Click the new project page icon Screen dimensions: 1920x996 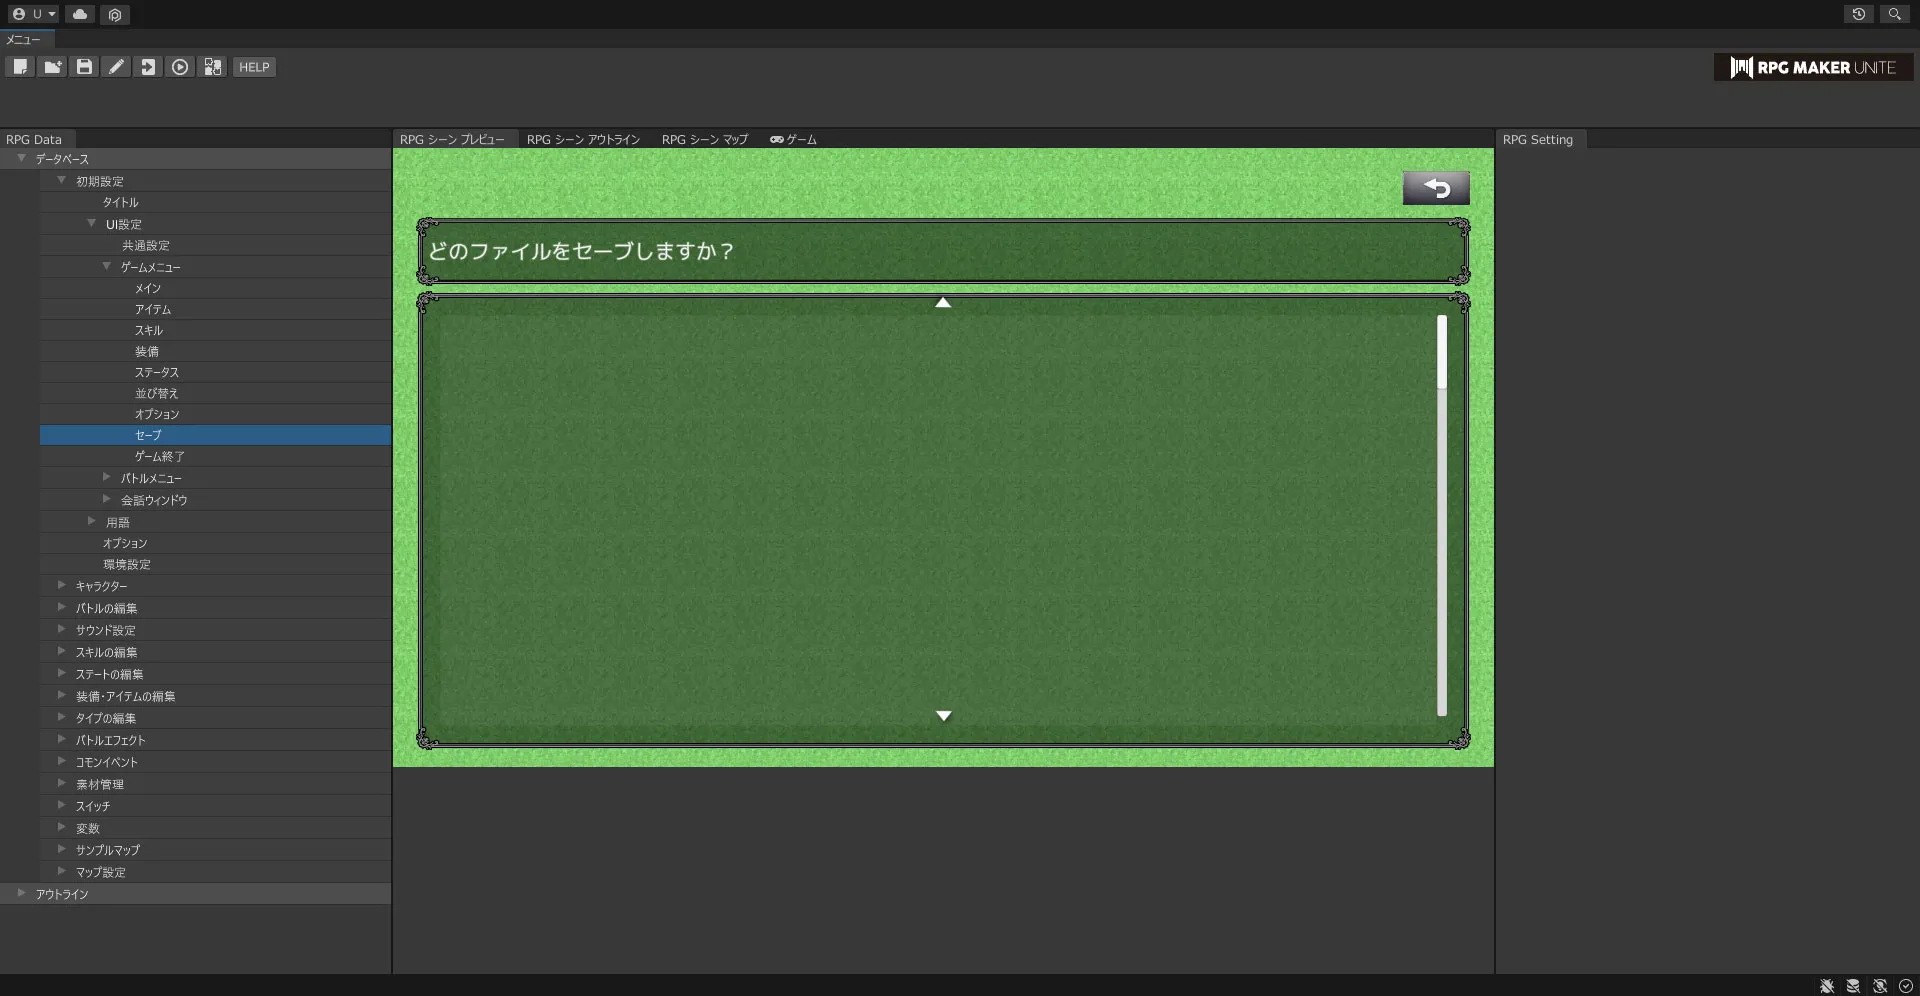[20, 67]
